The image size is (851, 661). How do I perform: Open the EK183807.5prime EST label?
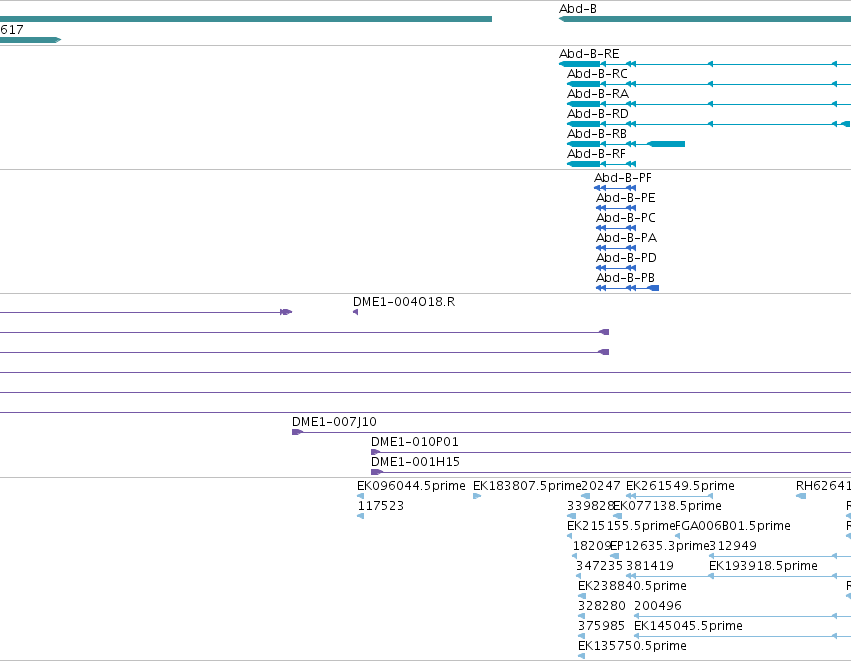[527, 486]
